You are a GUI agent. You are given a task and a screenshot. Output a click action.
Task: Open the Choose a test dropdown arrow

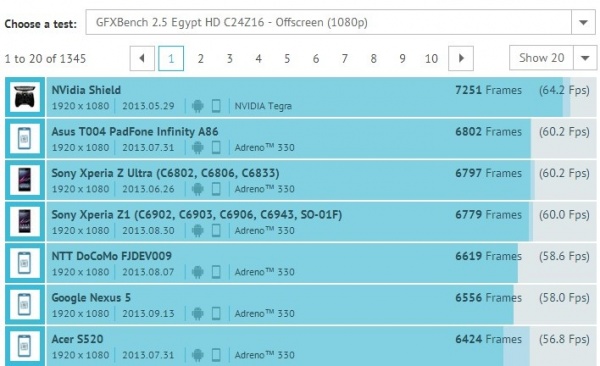(x=583, y=23)
